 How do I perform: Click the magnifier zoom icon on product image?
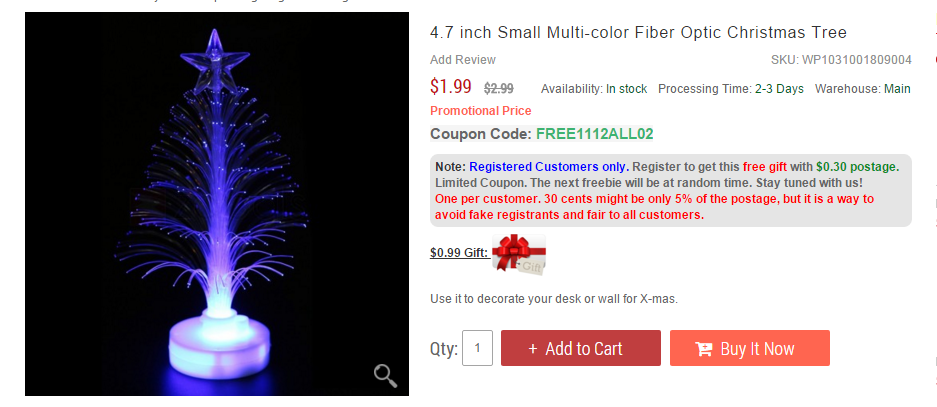tap(385, 375)
